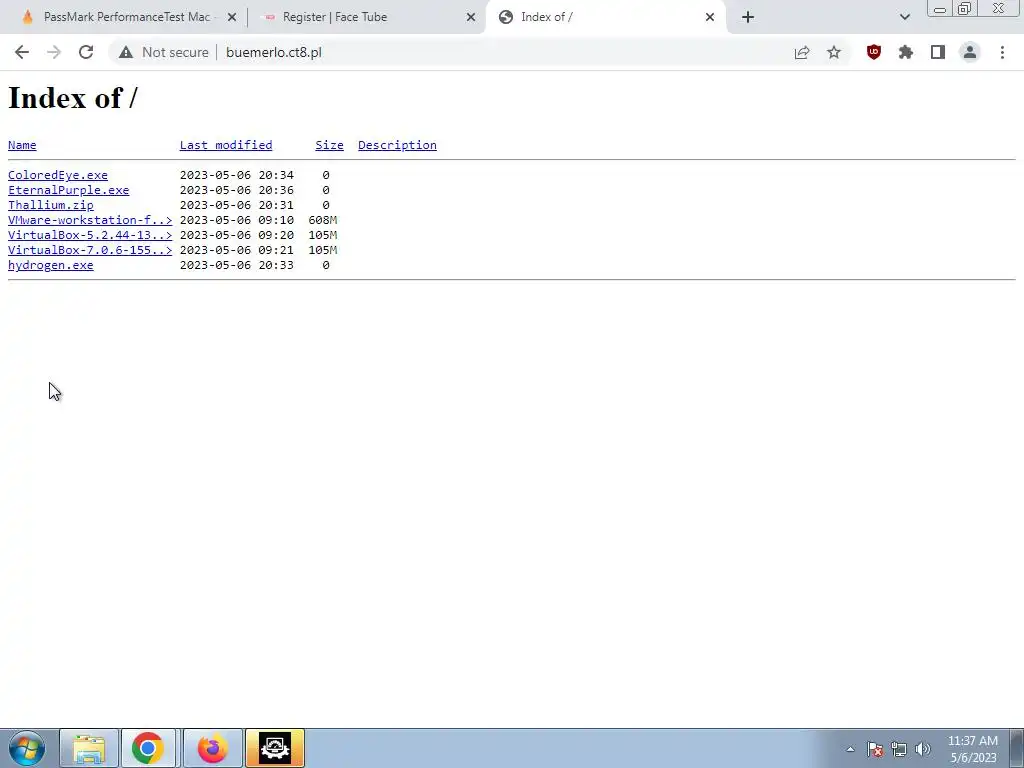Sort listing by Size
Screen dimensions: 1024x768
(329, 145)
